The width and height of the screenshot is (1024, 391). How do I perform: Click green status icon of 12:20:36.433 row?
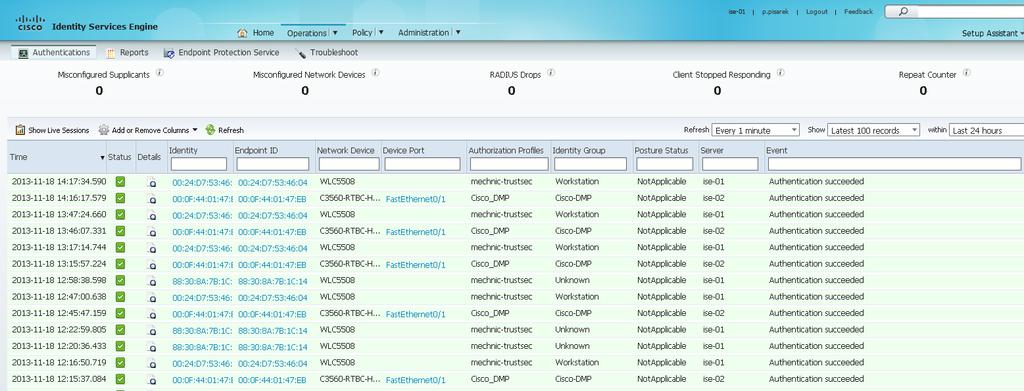(120, 346)
